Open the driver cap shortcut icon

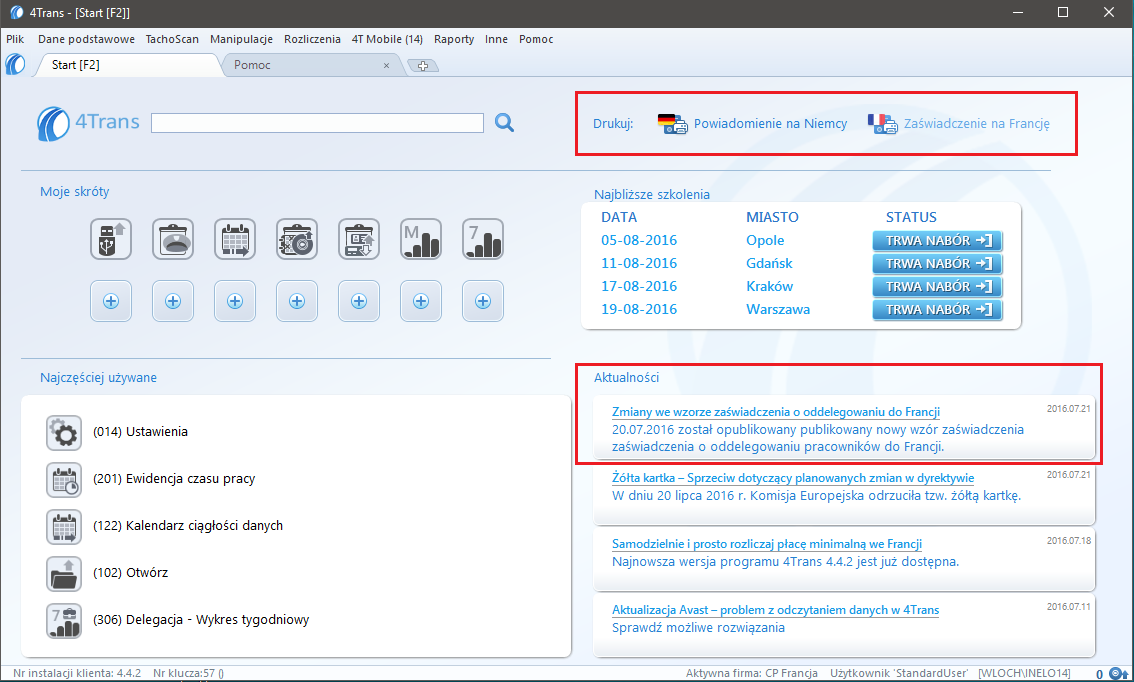(173, 240)
